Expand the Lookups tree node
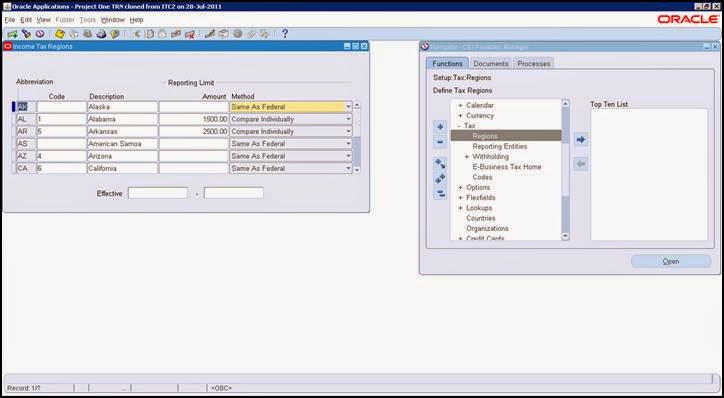Image resolution: width=724 pixels, height=398 pixels. (x=460, y=208)
